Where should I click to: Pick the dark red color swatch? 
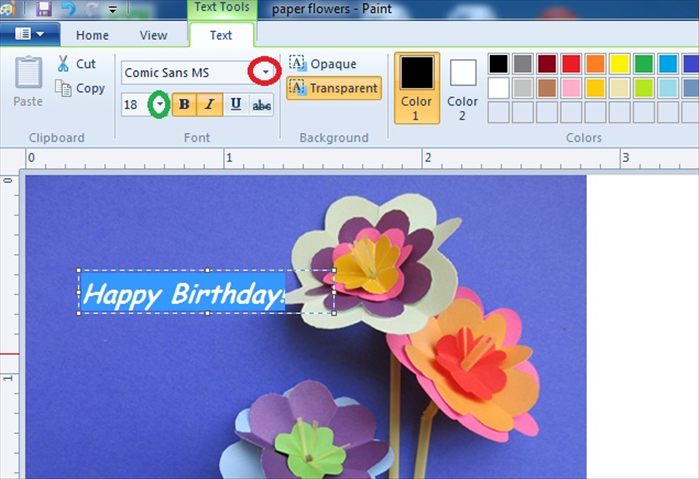[x=547, y=64]
